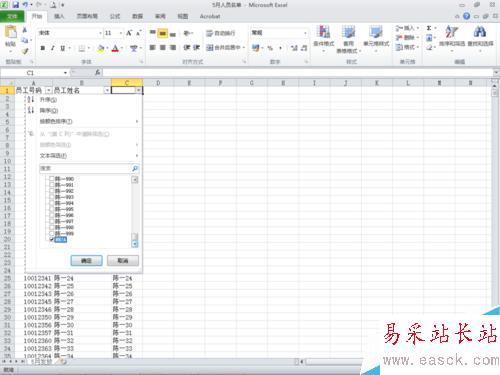500x375 pixels.
Task: Click the Excel Help question mark icon
Action: click(x=467, y=16)
